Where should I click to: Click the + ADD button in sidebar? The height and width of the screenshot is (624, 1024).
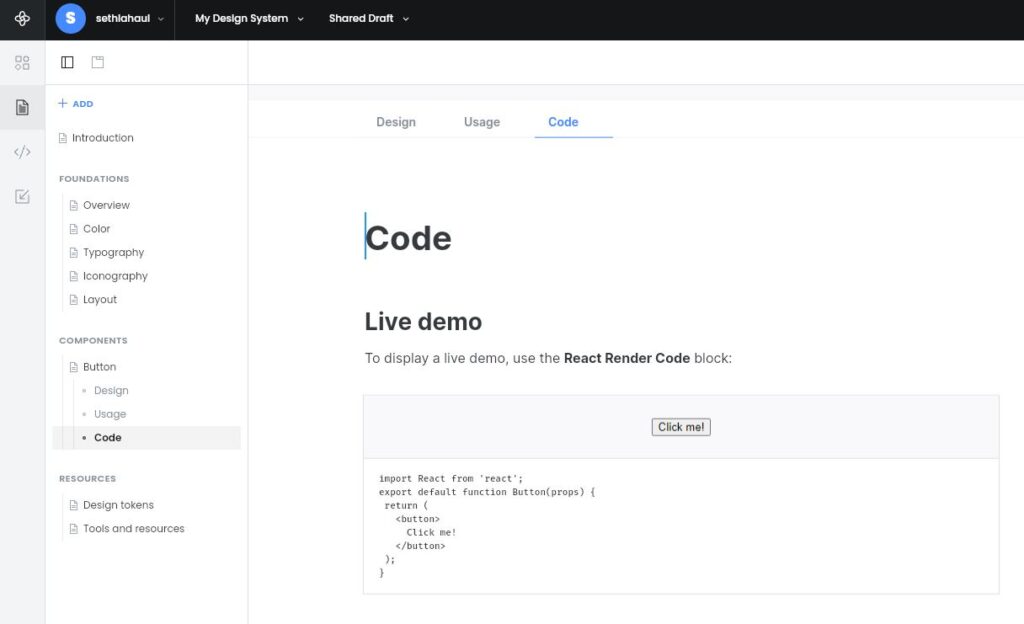point(76,104)
